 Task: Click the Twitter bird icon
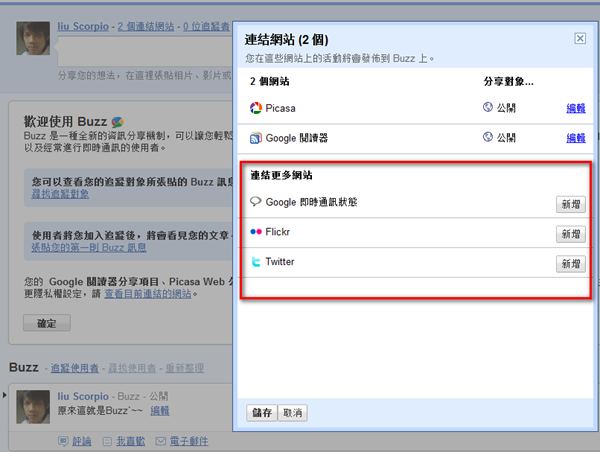pos(256,262)
